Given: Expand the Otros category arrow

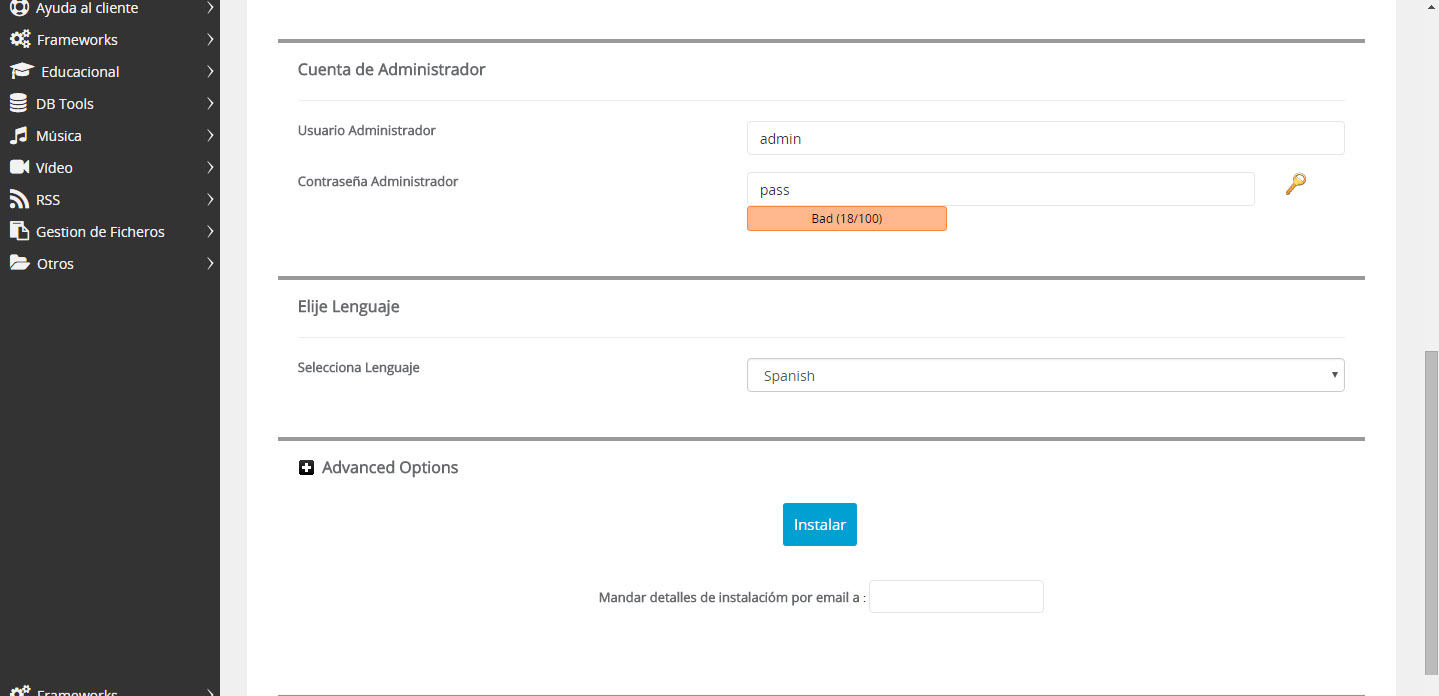Looking at the screenshot, I should [210, 264].
